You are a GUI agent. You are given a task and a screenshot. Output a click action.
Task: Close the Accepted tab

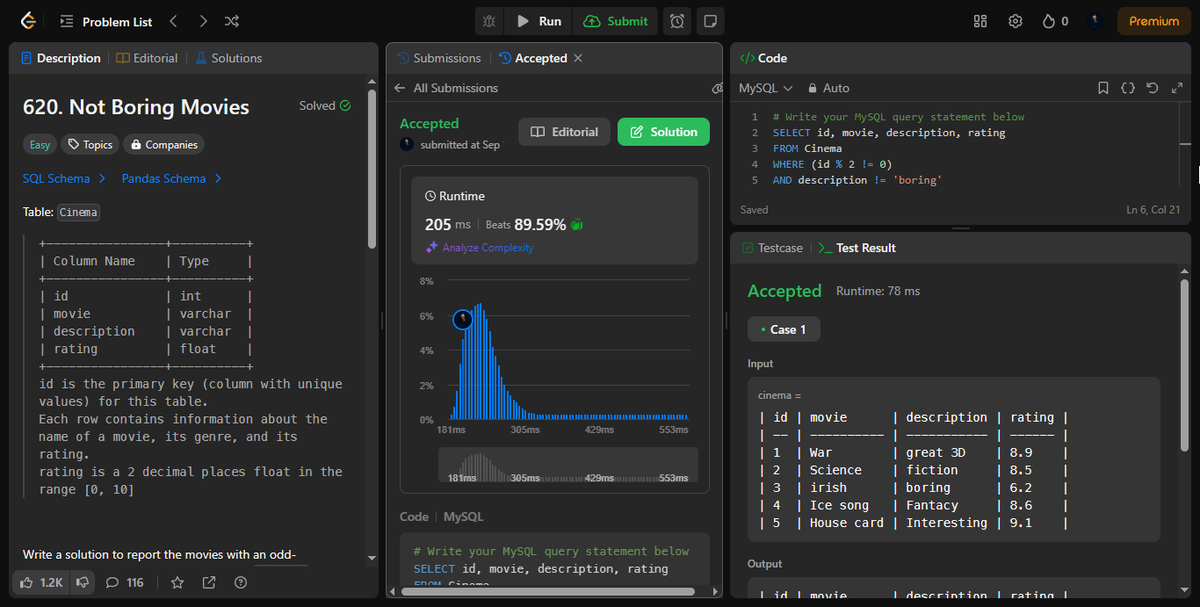[x=578, y=58]
